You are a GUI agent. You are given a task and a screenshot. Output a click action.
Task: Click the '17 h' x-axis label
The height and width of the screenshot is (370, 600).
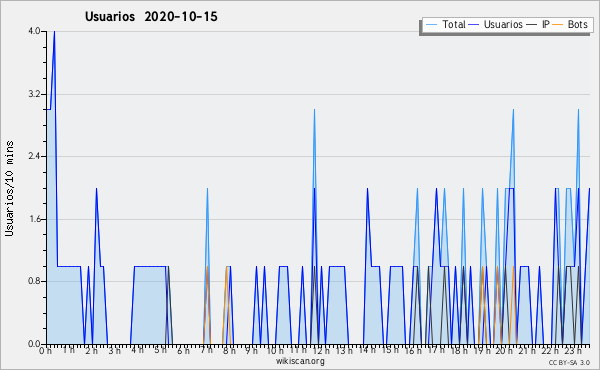[x=436, y=350]
